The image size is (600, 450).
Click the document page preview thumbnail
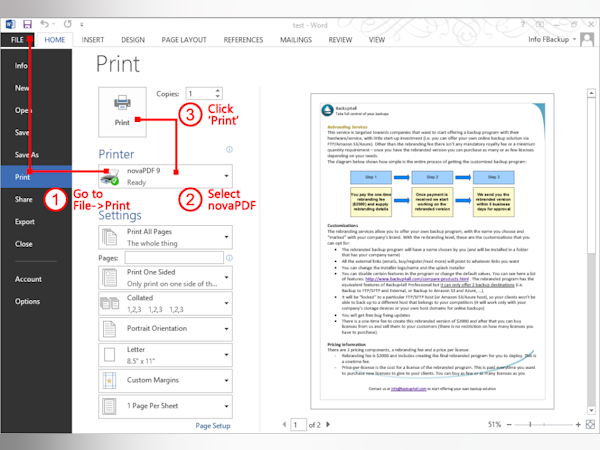[432, 251]
